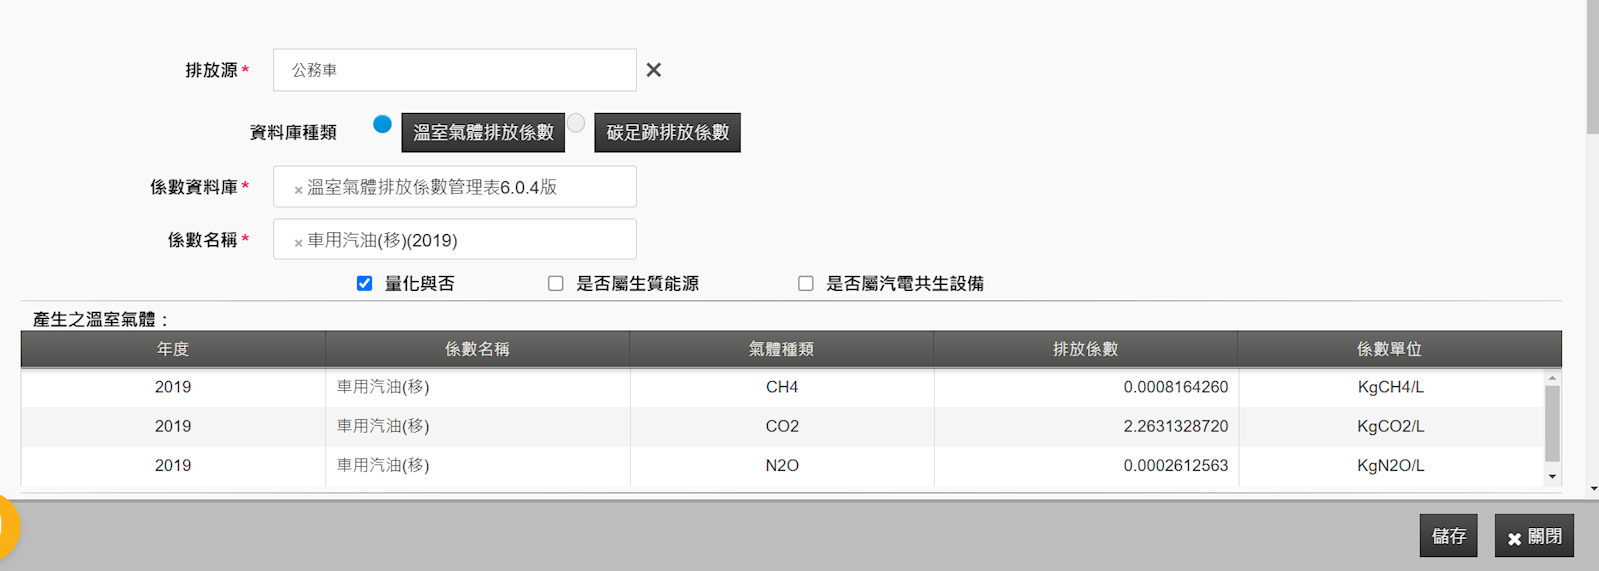
Task: Click the table scrollbar down arrow
Action: (1552, 477)
